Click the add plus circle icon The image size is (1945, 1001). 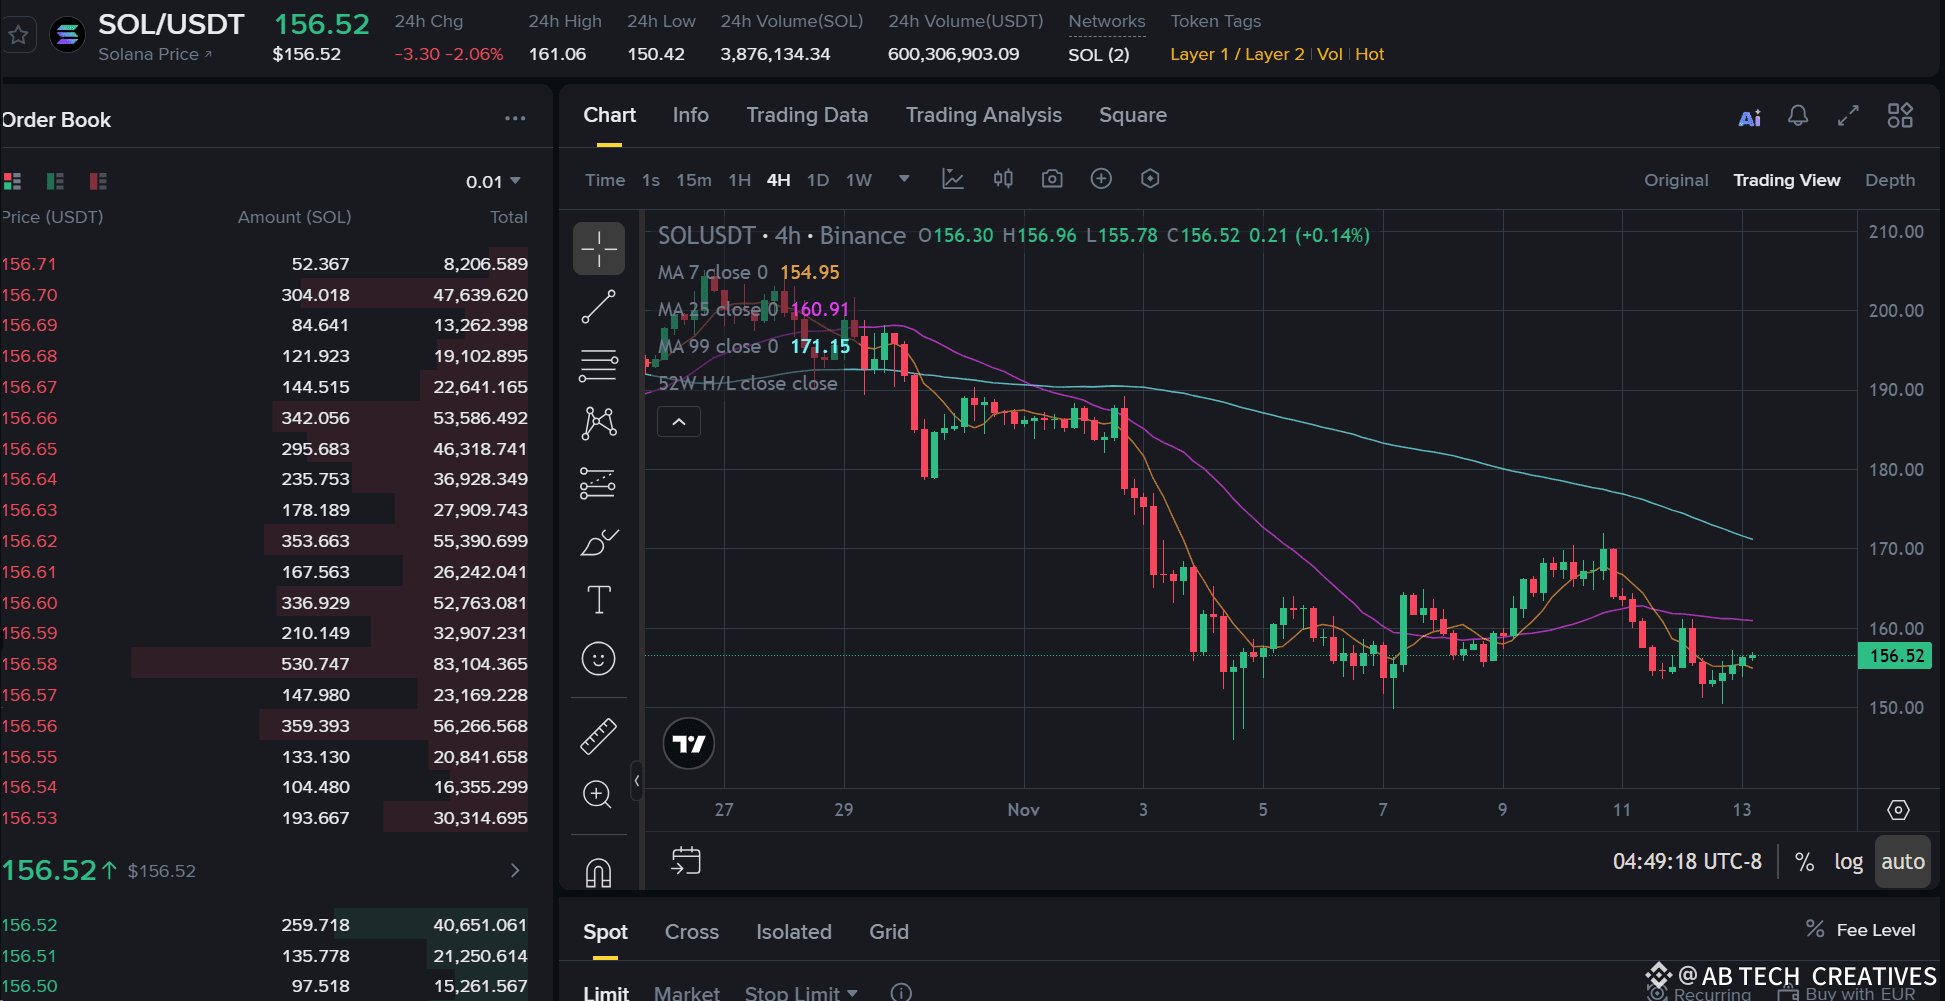1101,179
